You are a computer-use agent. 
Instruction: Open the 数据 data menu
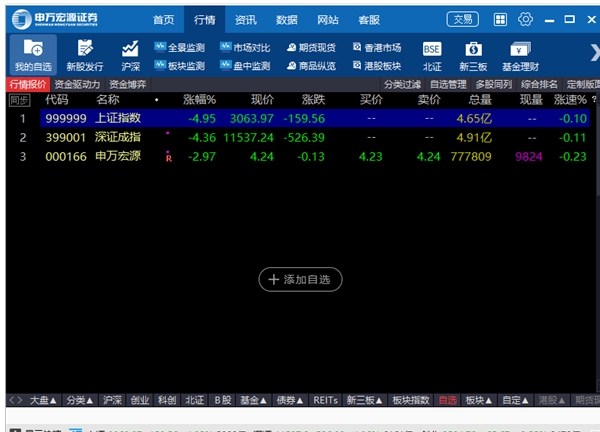287,20
